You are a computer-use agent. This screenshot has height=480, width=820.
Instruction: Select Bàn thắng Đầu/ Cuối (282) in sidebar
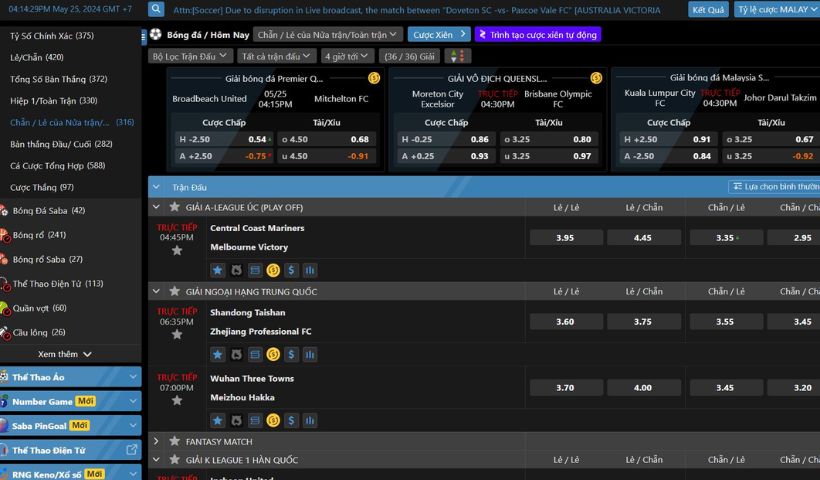click(61, 144)
